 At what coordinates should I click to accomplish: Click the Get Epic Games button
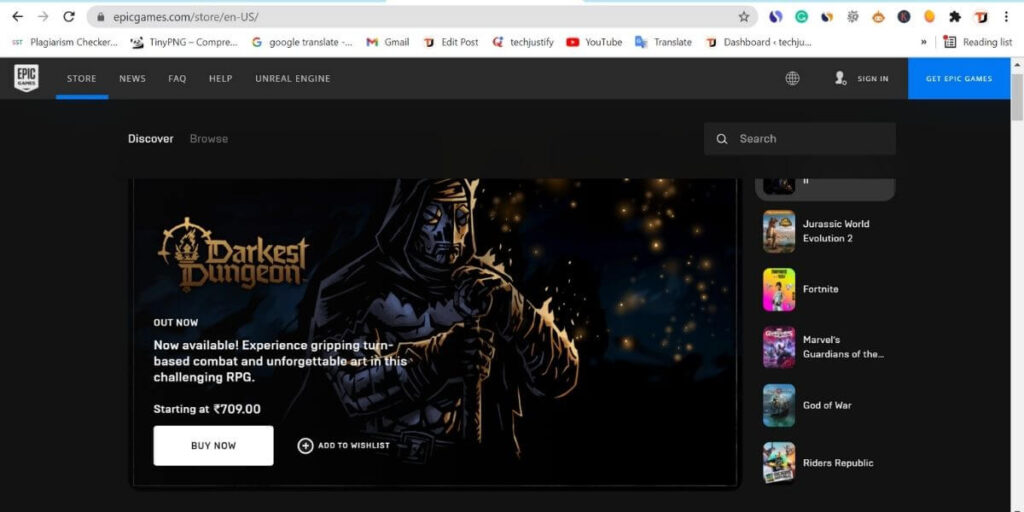[958, 79]
